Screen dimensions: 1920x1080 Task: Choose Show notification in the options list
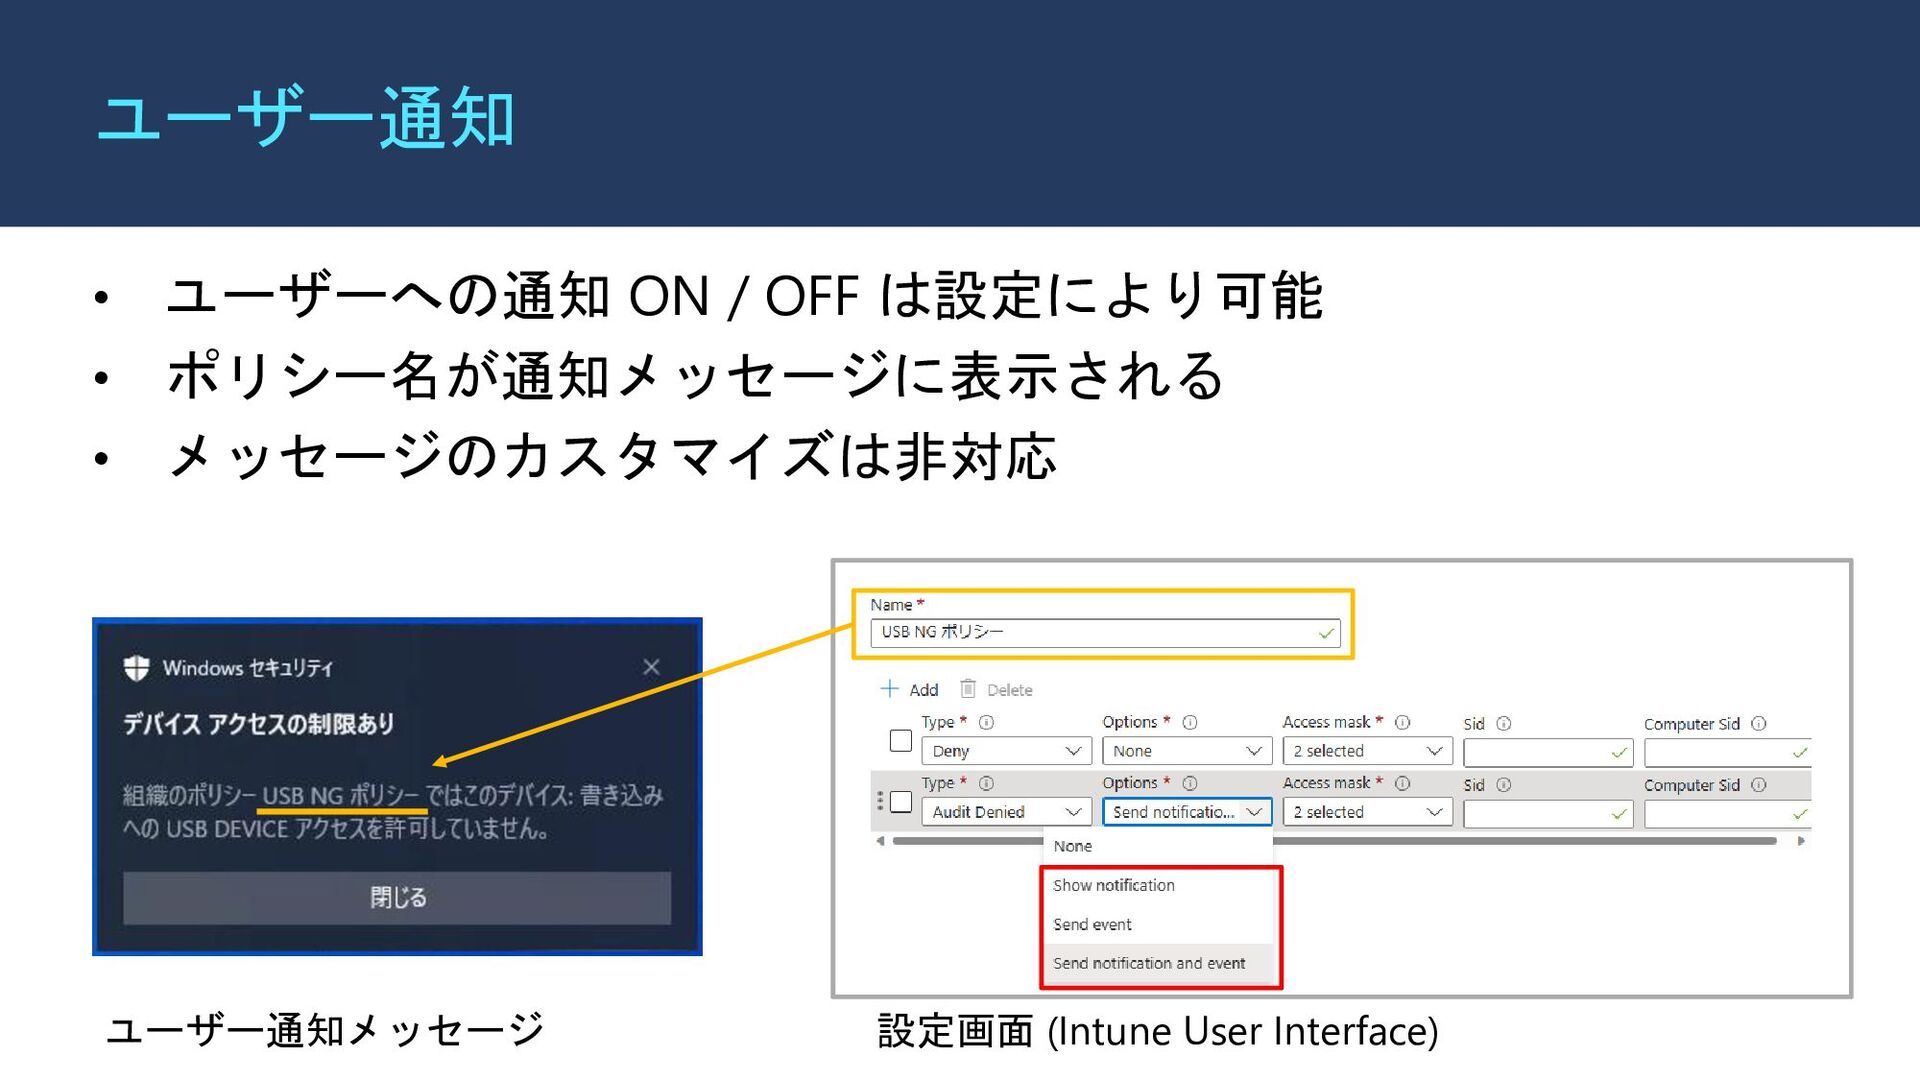click(1160, 885)
